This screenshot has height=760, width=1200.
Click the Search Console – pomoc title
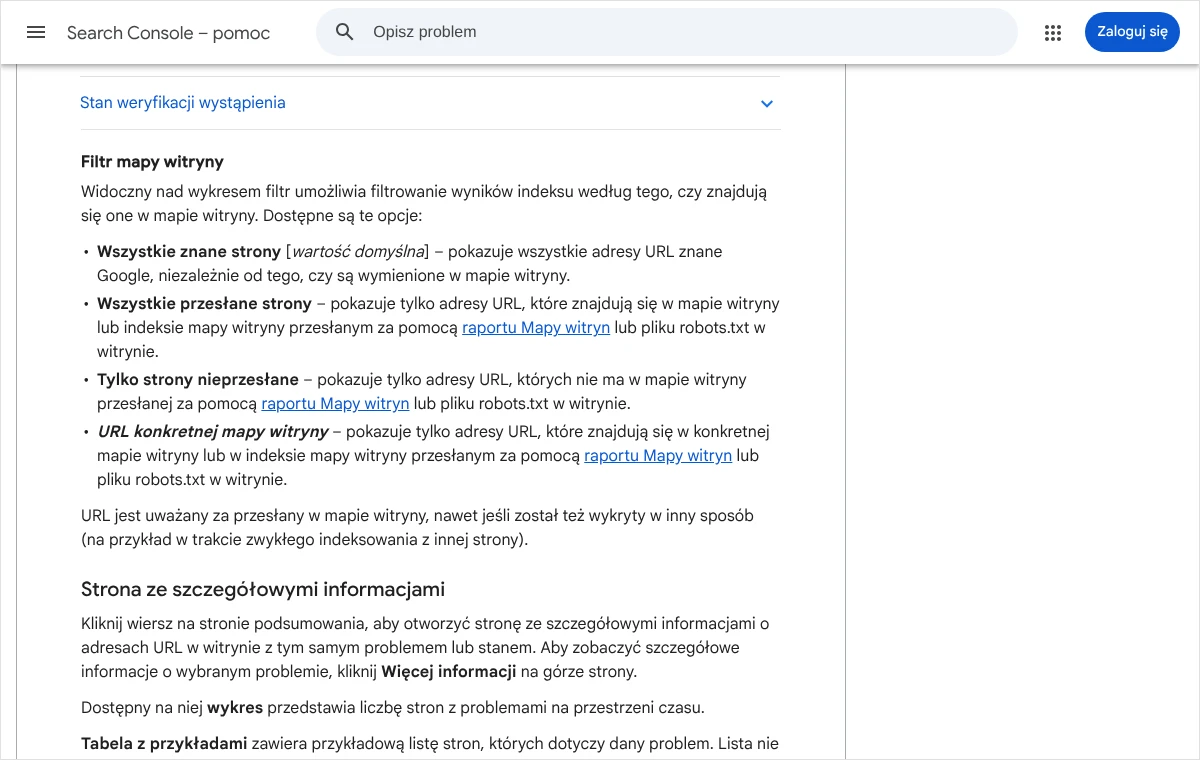point(169,32)
